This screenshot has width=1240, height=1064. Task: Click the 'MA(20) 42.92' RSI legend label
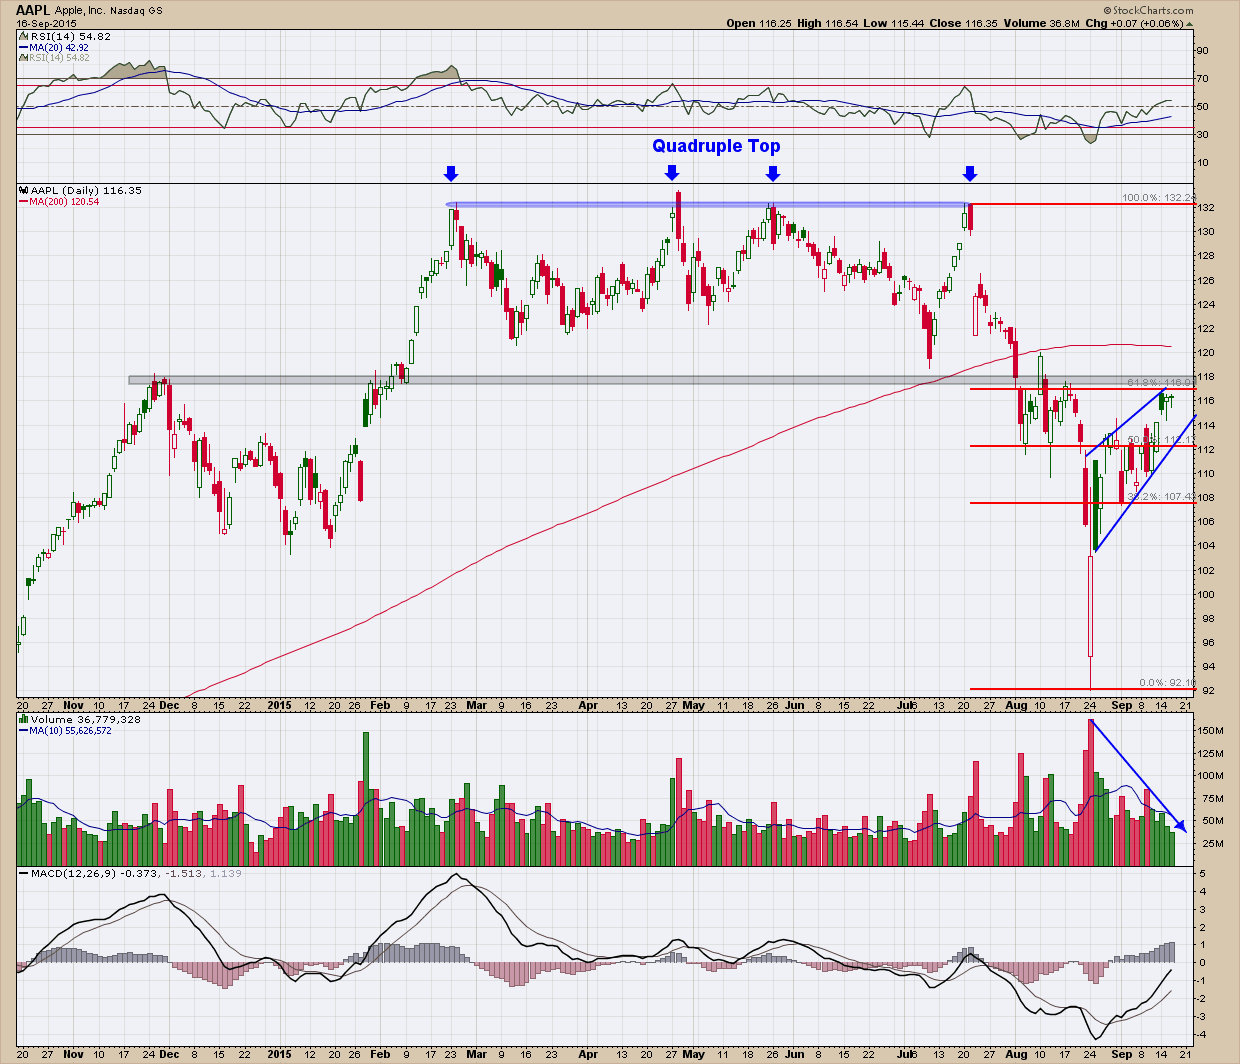(x=59, y=47)
